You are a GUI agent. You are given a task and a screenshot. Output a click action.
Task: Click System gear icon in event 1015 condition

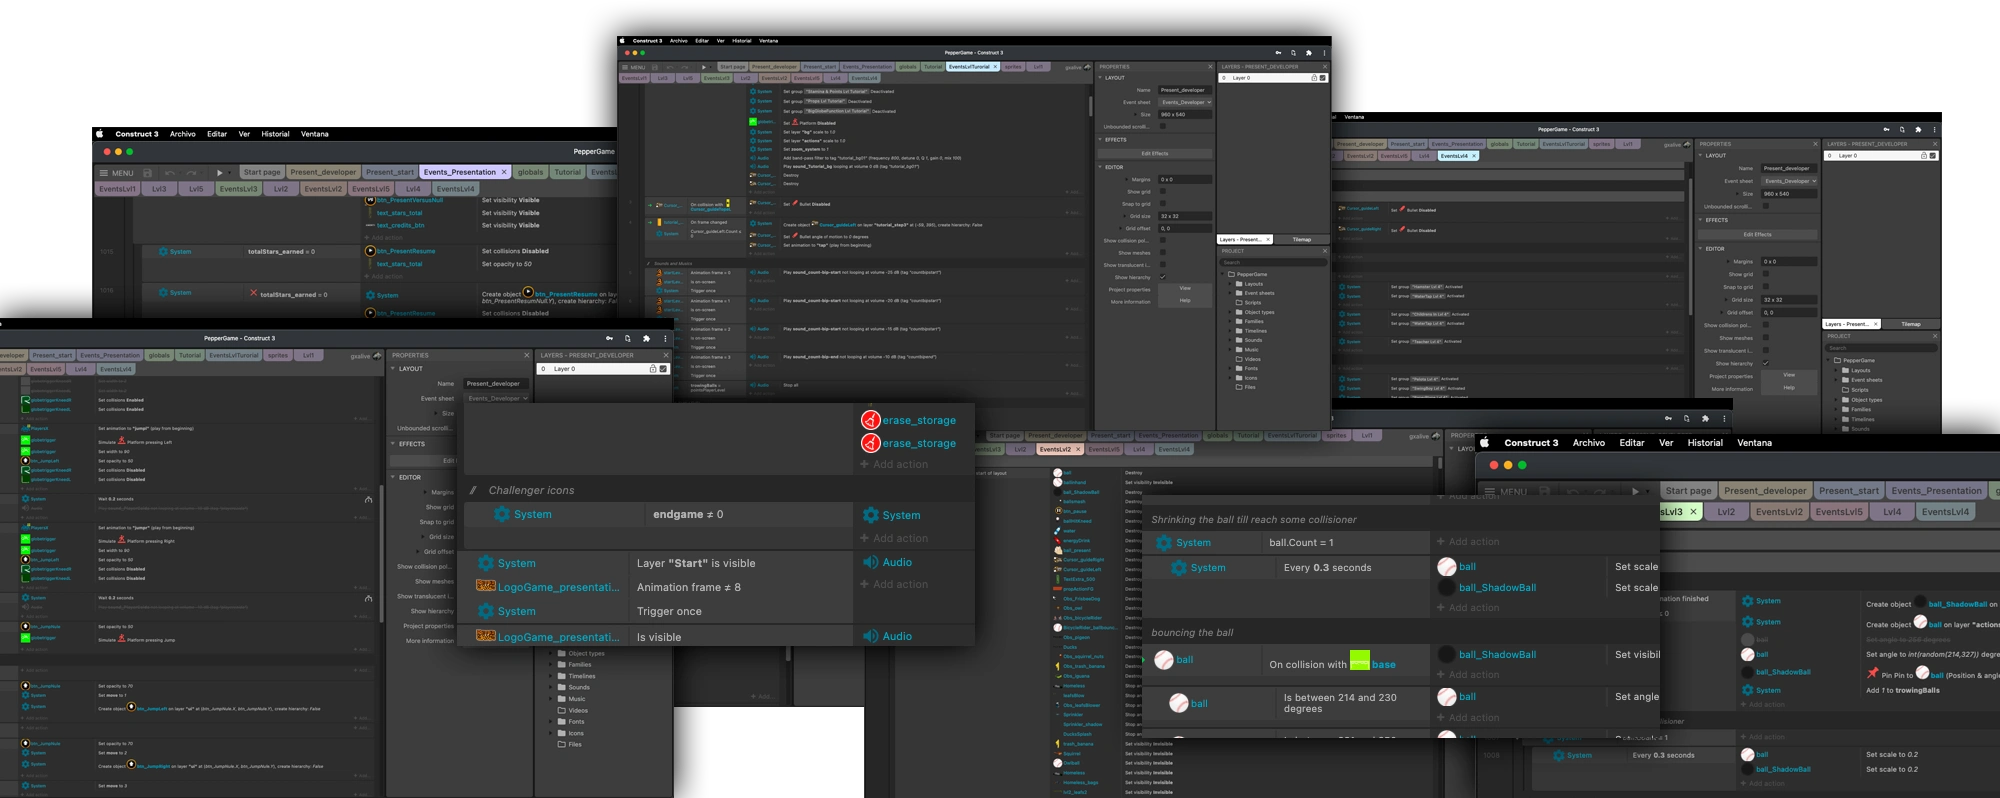tap(163, 252)
